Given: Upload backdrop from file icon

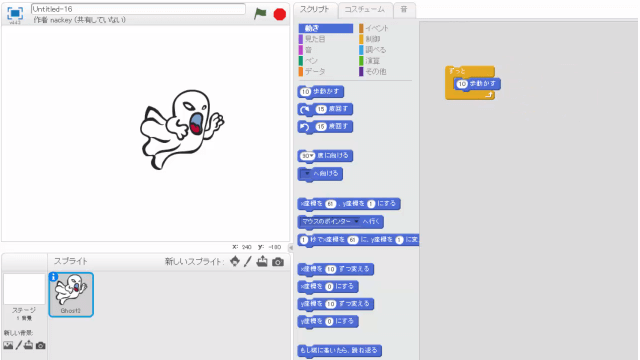Looking at the screenshot, I should [x=28, y=345].
